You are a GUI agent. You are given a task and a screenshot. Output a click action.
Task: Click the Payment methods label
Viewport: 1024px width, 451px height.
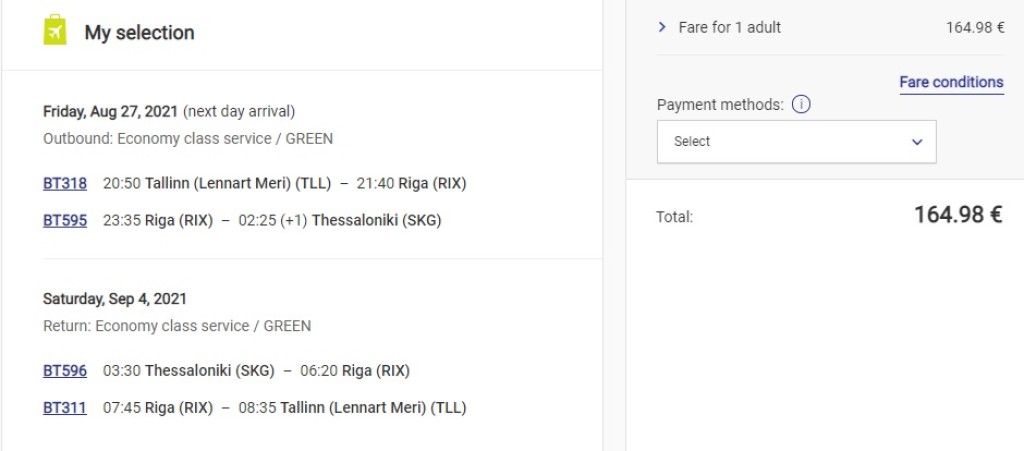(x=720, y=104)
